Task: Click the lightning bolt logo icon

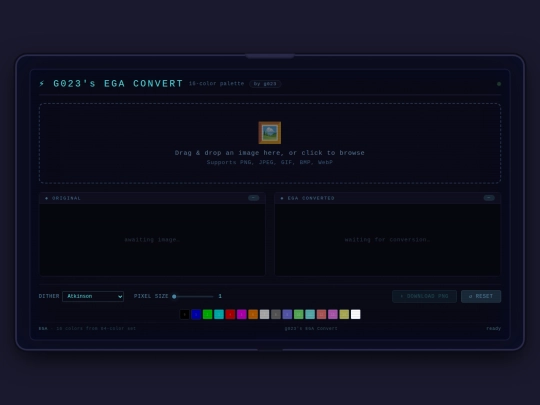Action: tap(42, 84)
